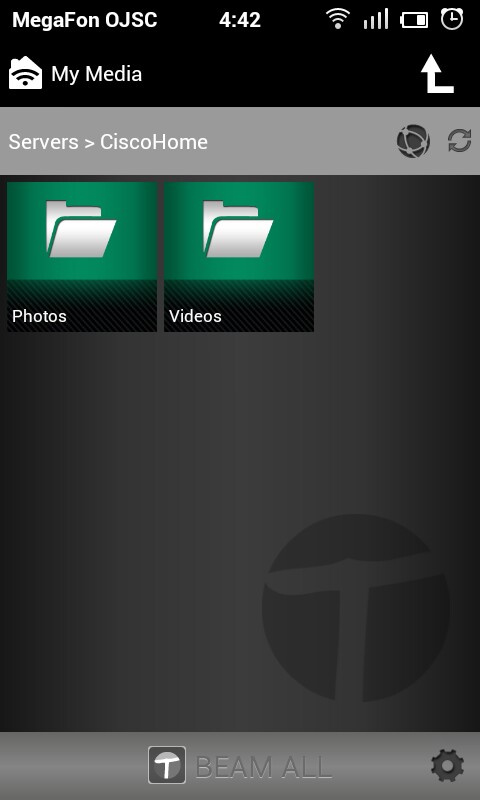The height and width of the screenshot is (800, 480).
Task: Open the Videos folder icon
Action: [x=239, y=229]
